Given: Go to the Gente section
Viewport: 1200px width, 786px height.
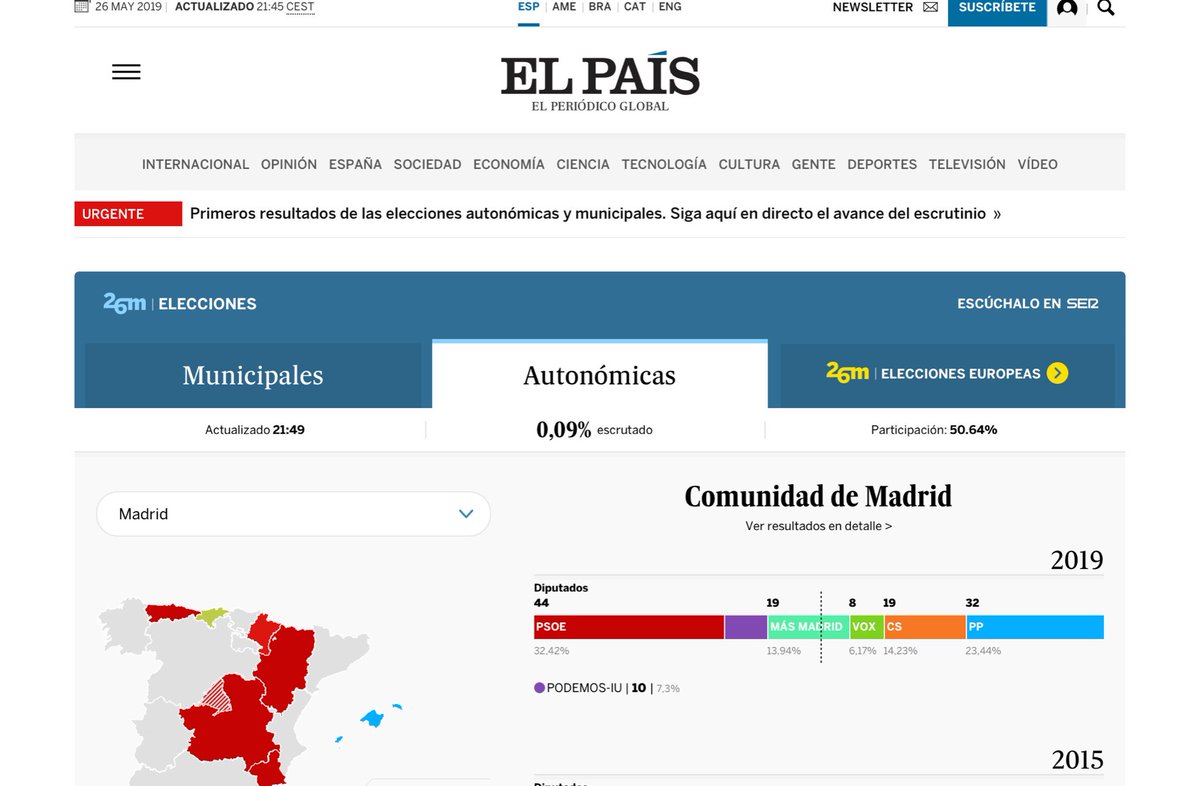Looking at the screenshot, I should [x=814, y=164].
